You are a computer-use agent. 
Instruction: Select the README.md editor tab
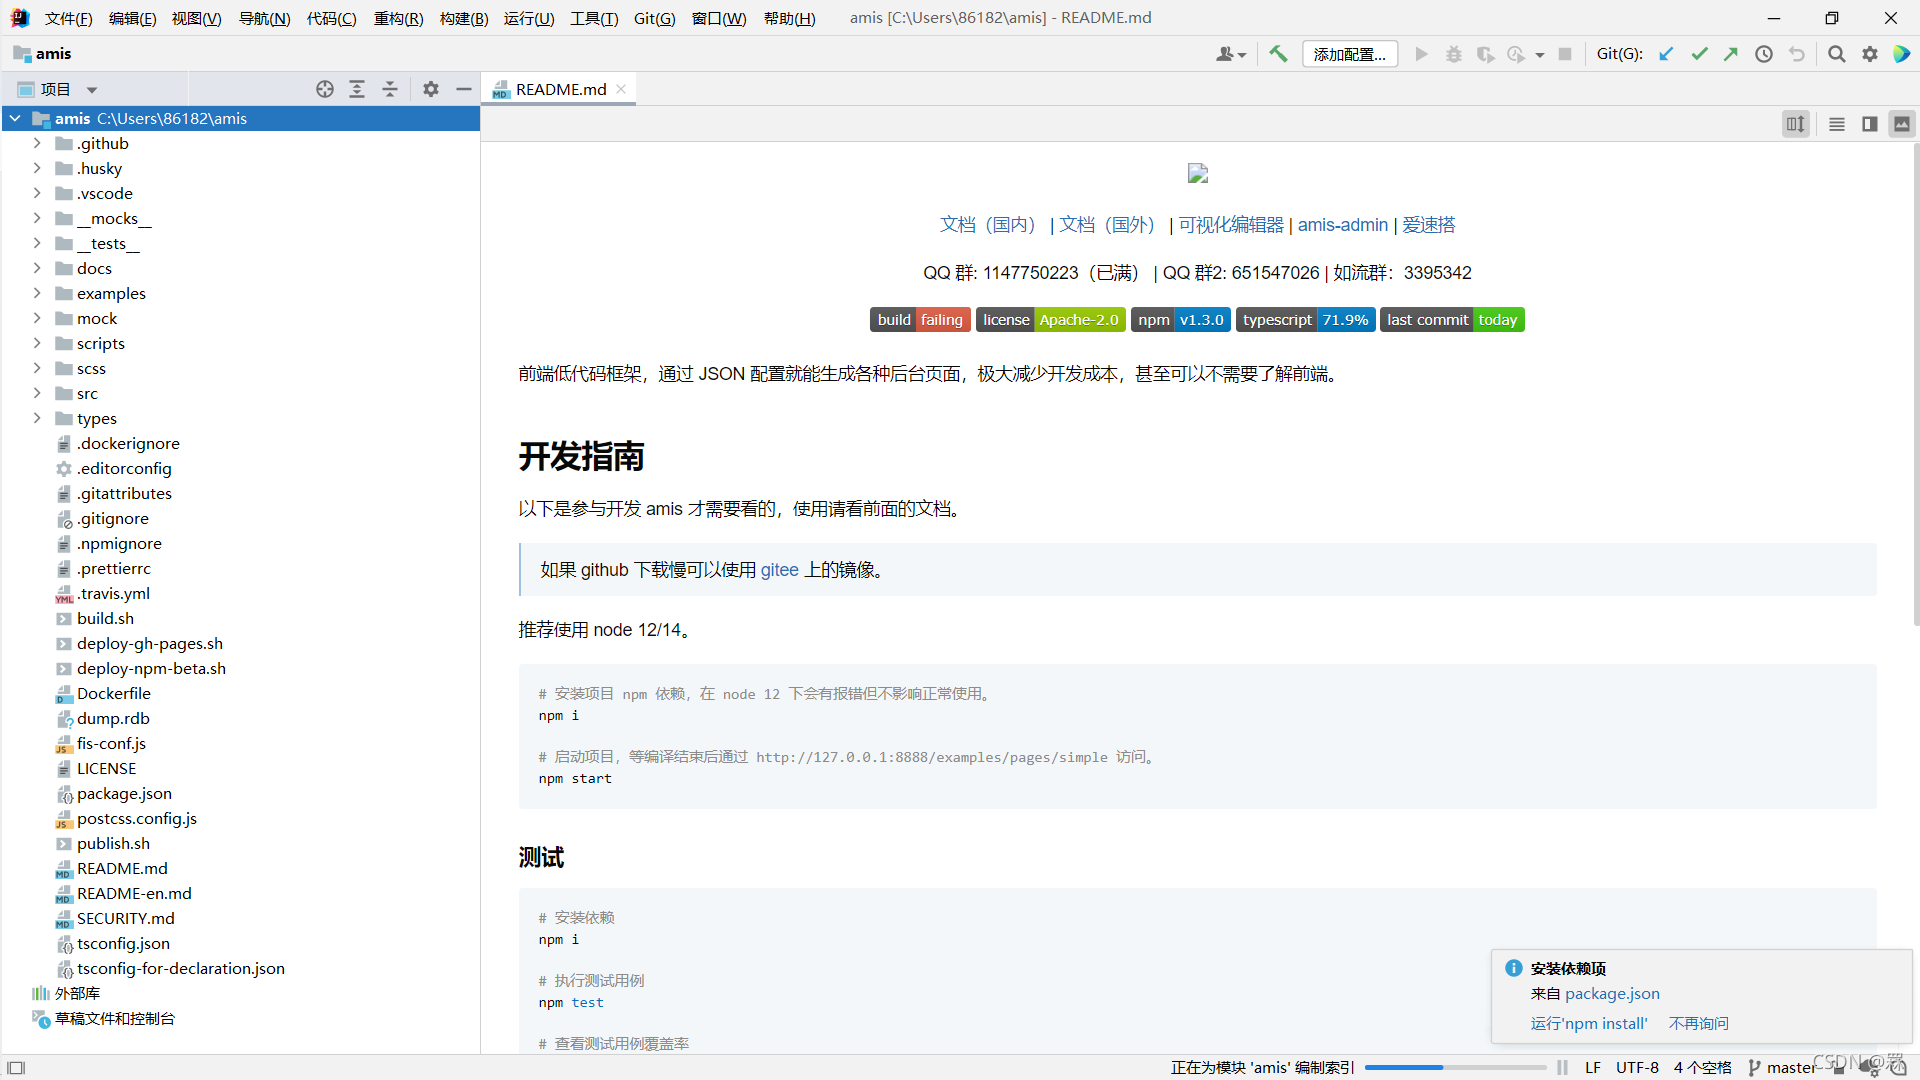point(560,89)
